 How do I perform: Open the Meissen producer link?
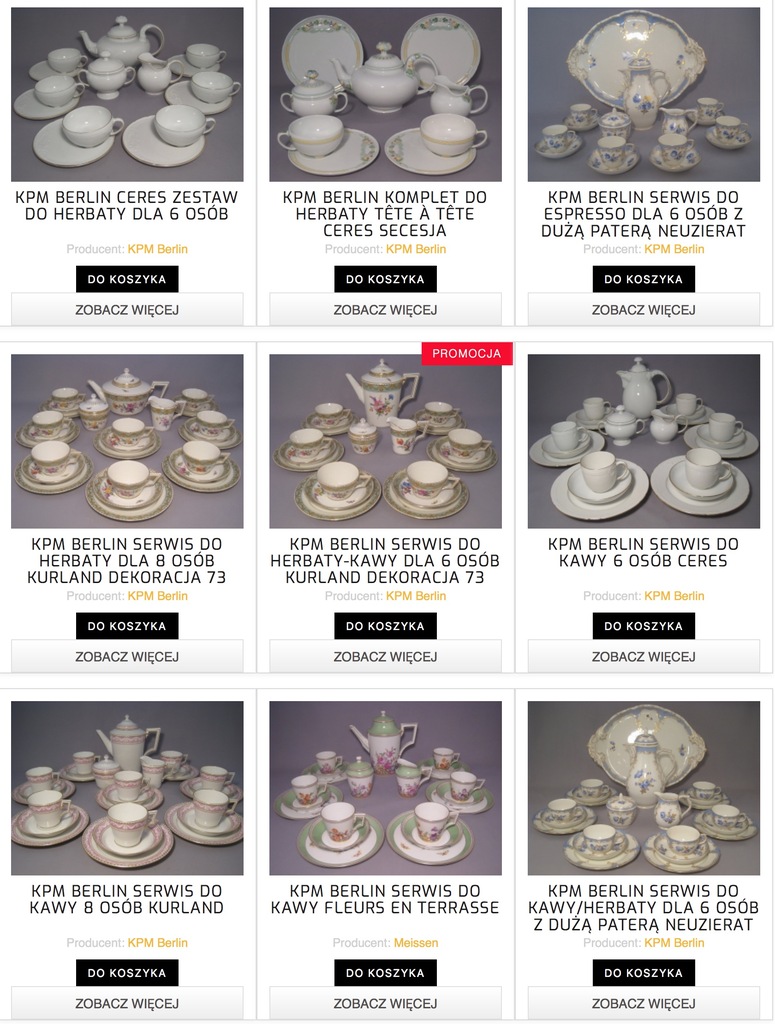click(x=416, y=942)
